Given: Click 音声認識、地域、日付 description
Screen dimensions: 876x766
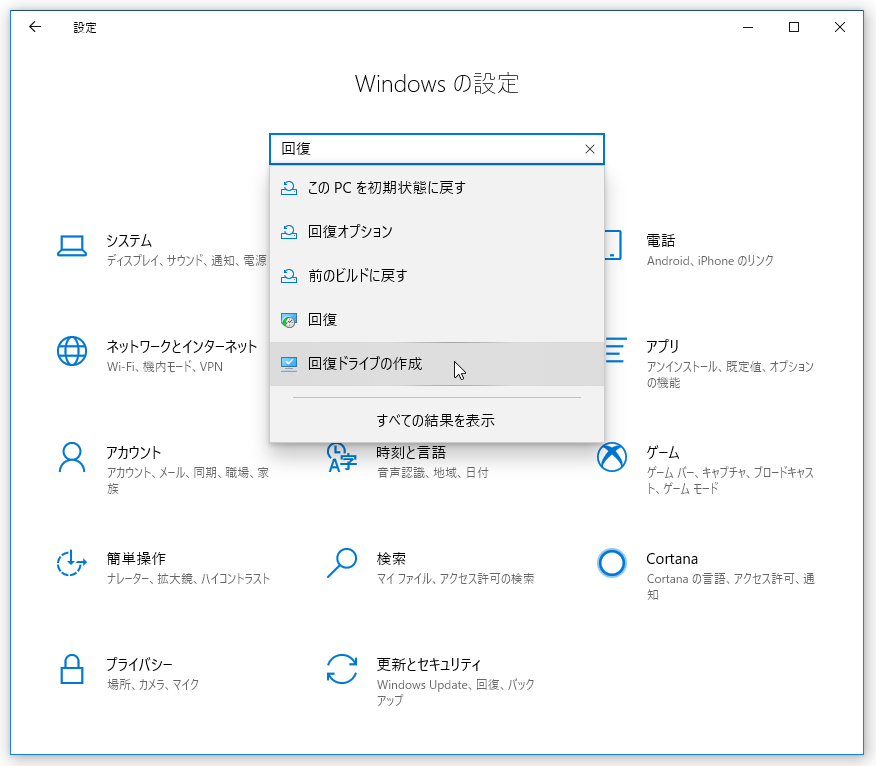Looking at the screenshot, I should pos(432,473).
